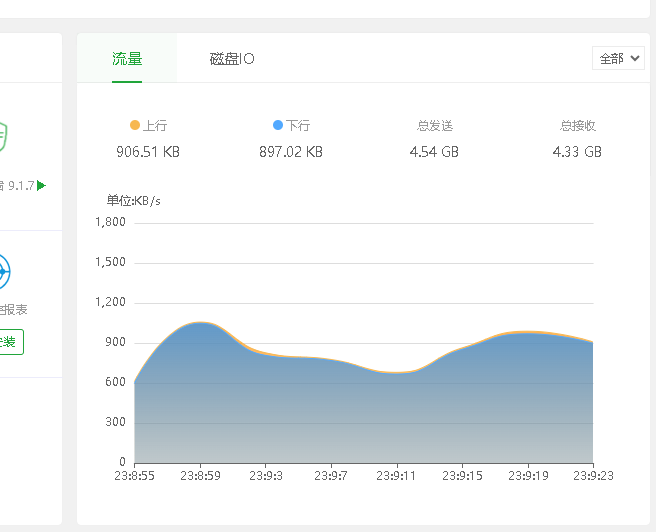Click the 600 y-axis label
The image size is (656, 532).
tap(115, 382)
